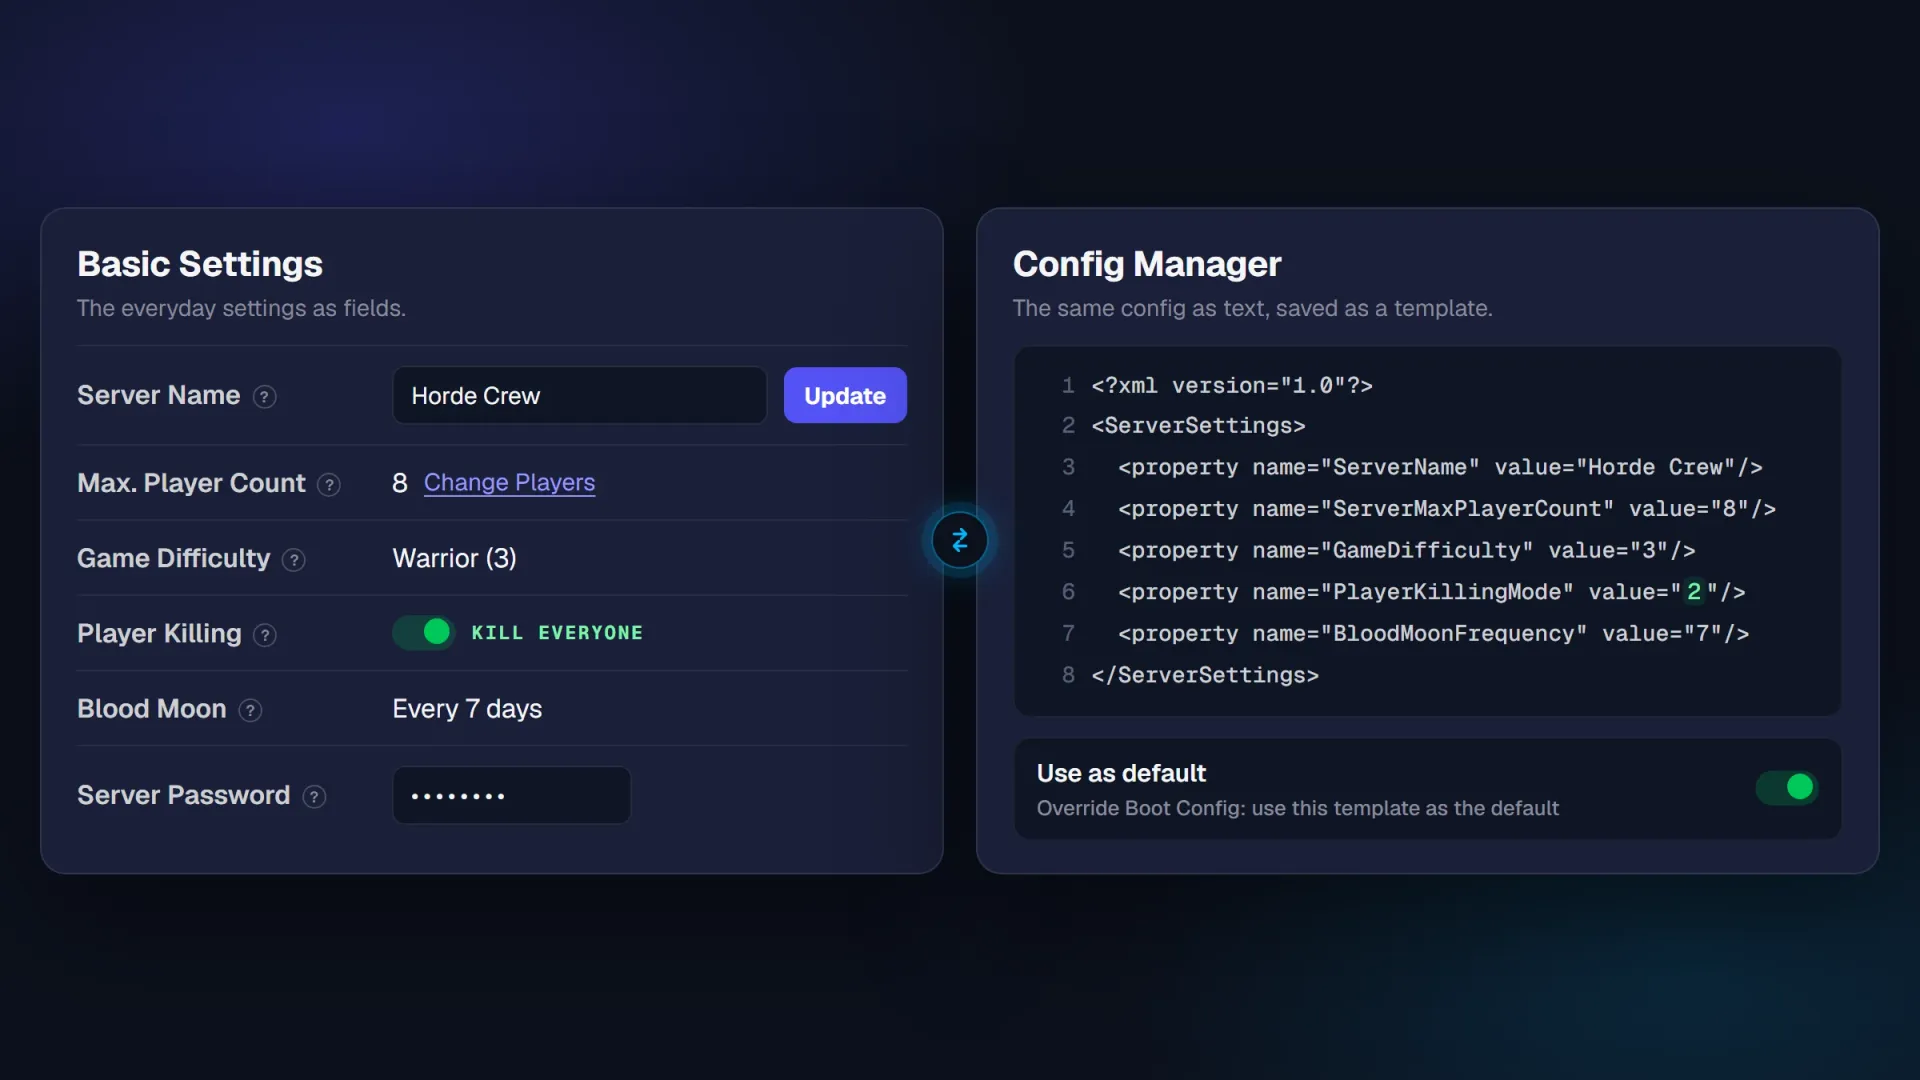Click the BloodMoonFrequency property line
This screenshot has height=1080, width=1920.
[x=1434, y=634]
